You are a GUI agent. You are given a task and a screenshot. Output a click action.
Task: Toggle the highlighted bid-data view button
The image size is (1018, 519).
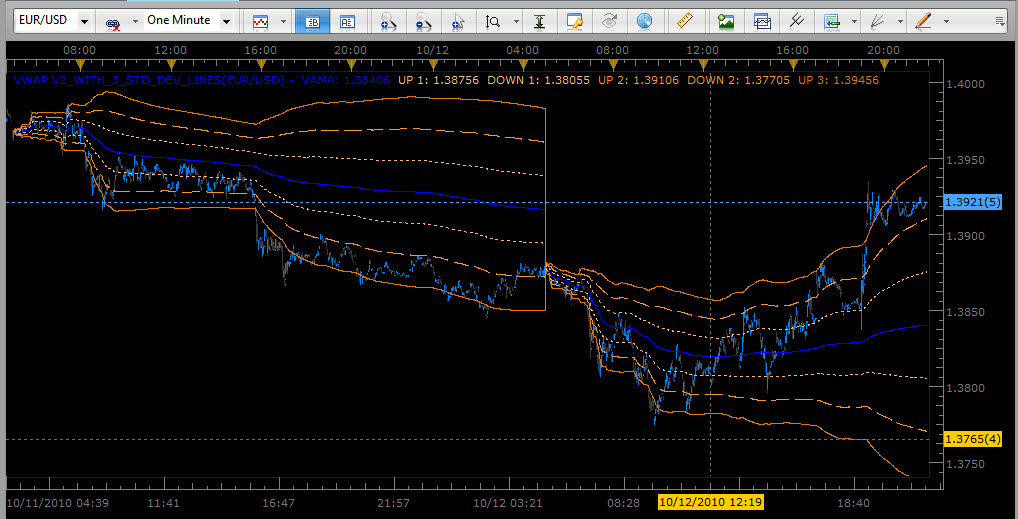(x=312, y=22)
